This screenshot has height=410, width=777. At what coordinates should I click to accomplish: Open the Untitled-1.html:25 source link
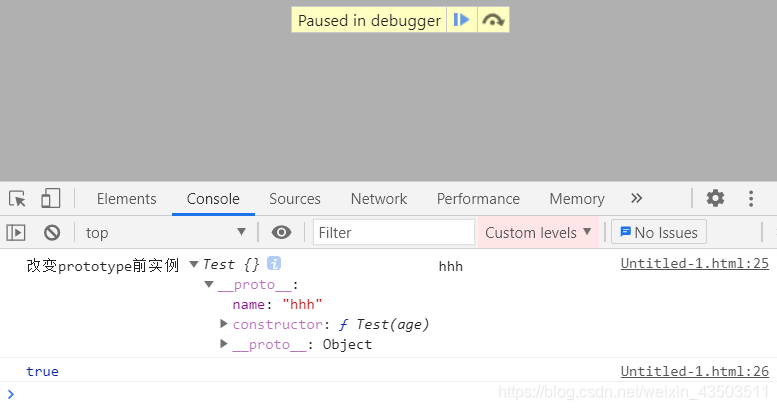click(x=694, y=263)
